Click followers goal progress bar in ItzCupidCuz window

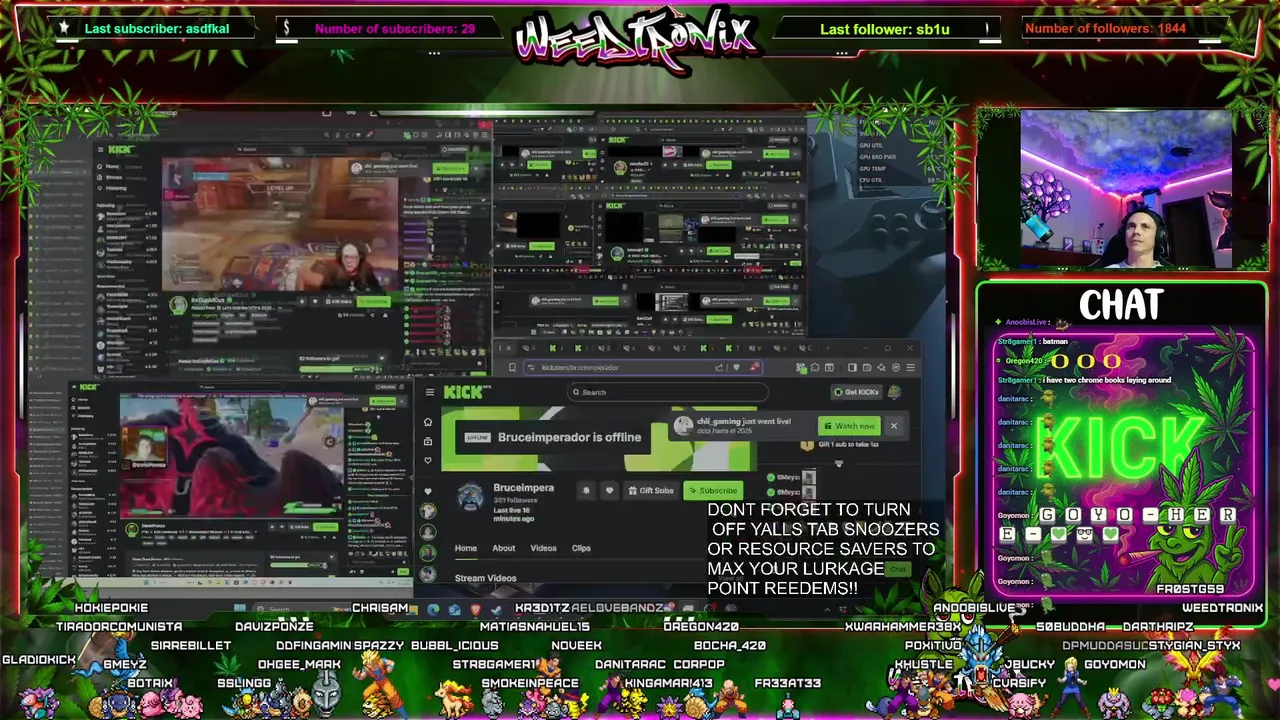pos(341,369)
